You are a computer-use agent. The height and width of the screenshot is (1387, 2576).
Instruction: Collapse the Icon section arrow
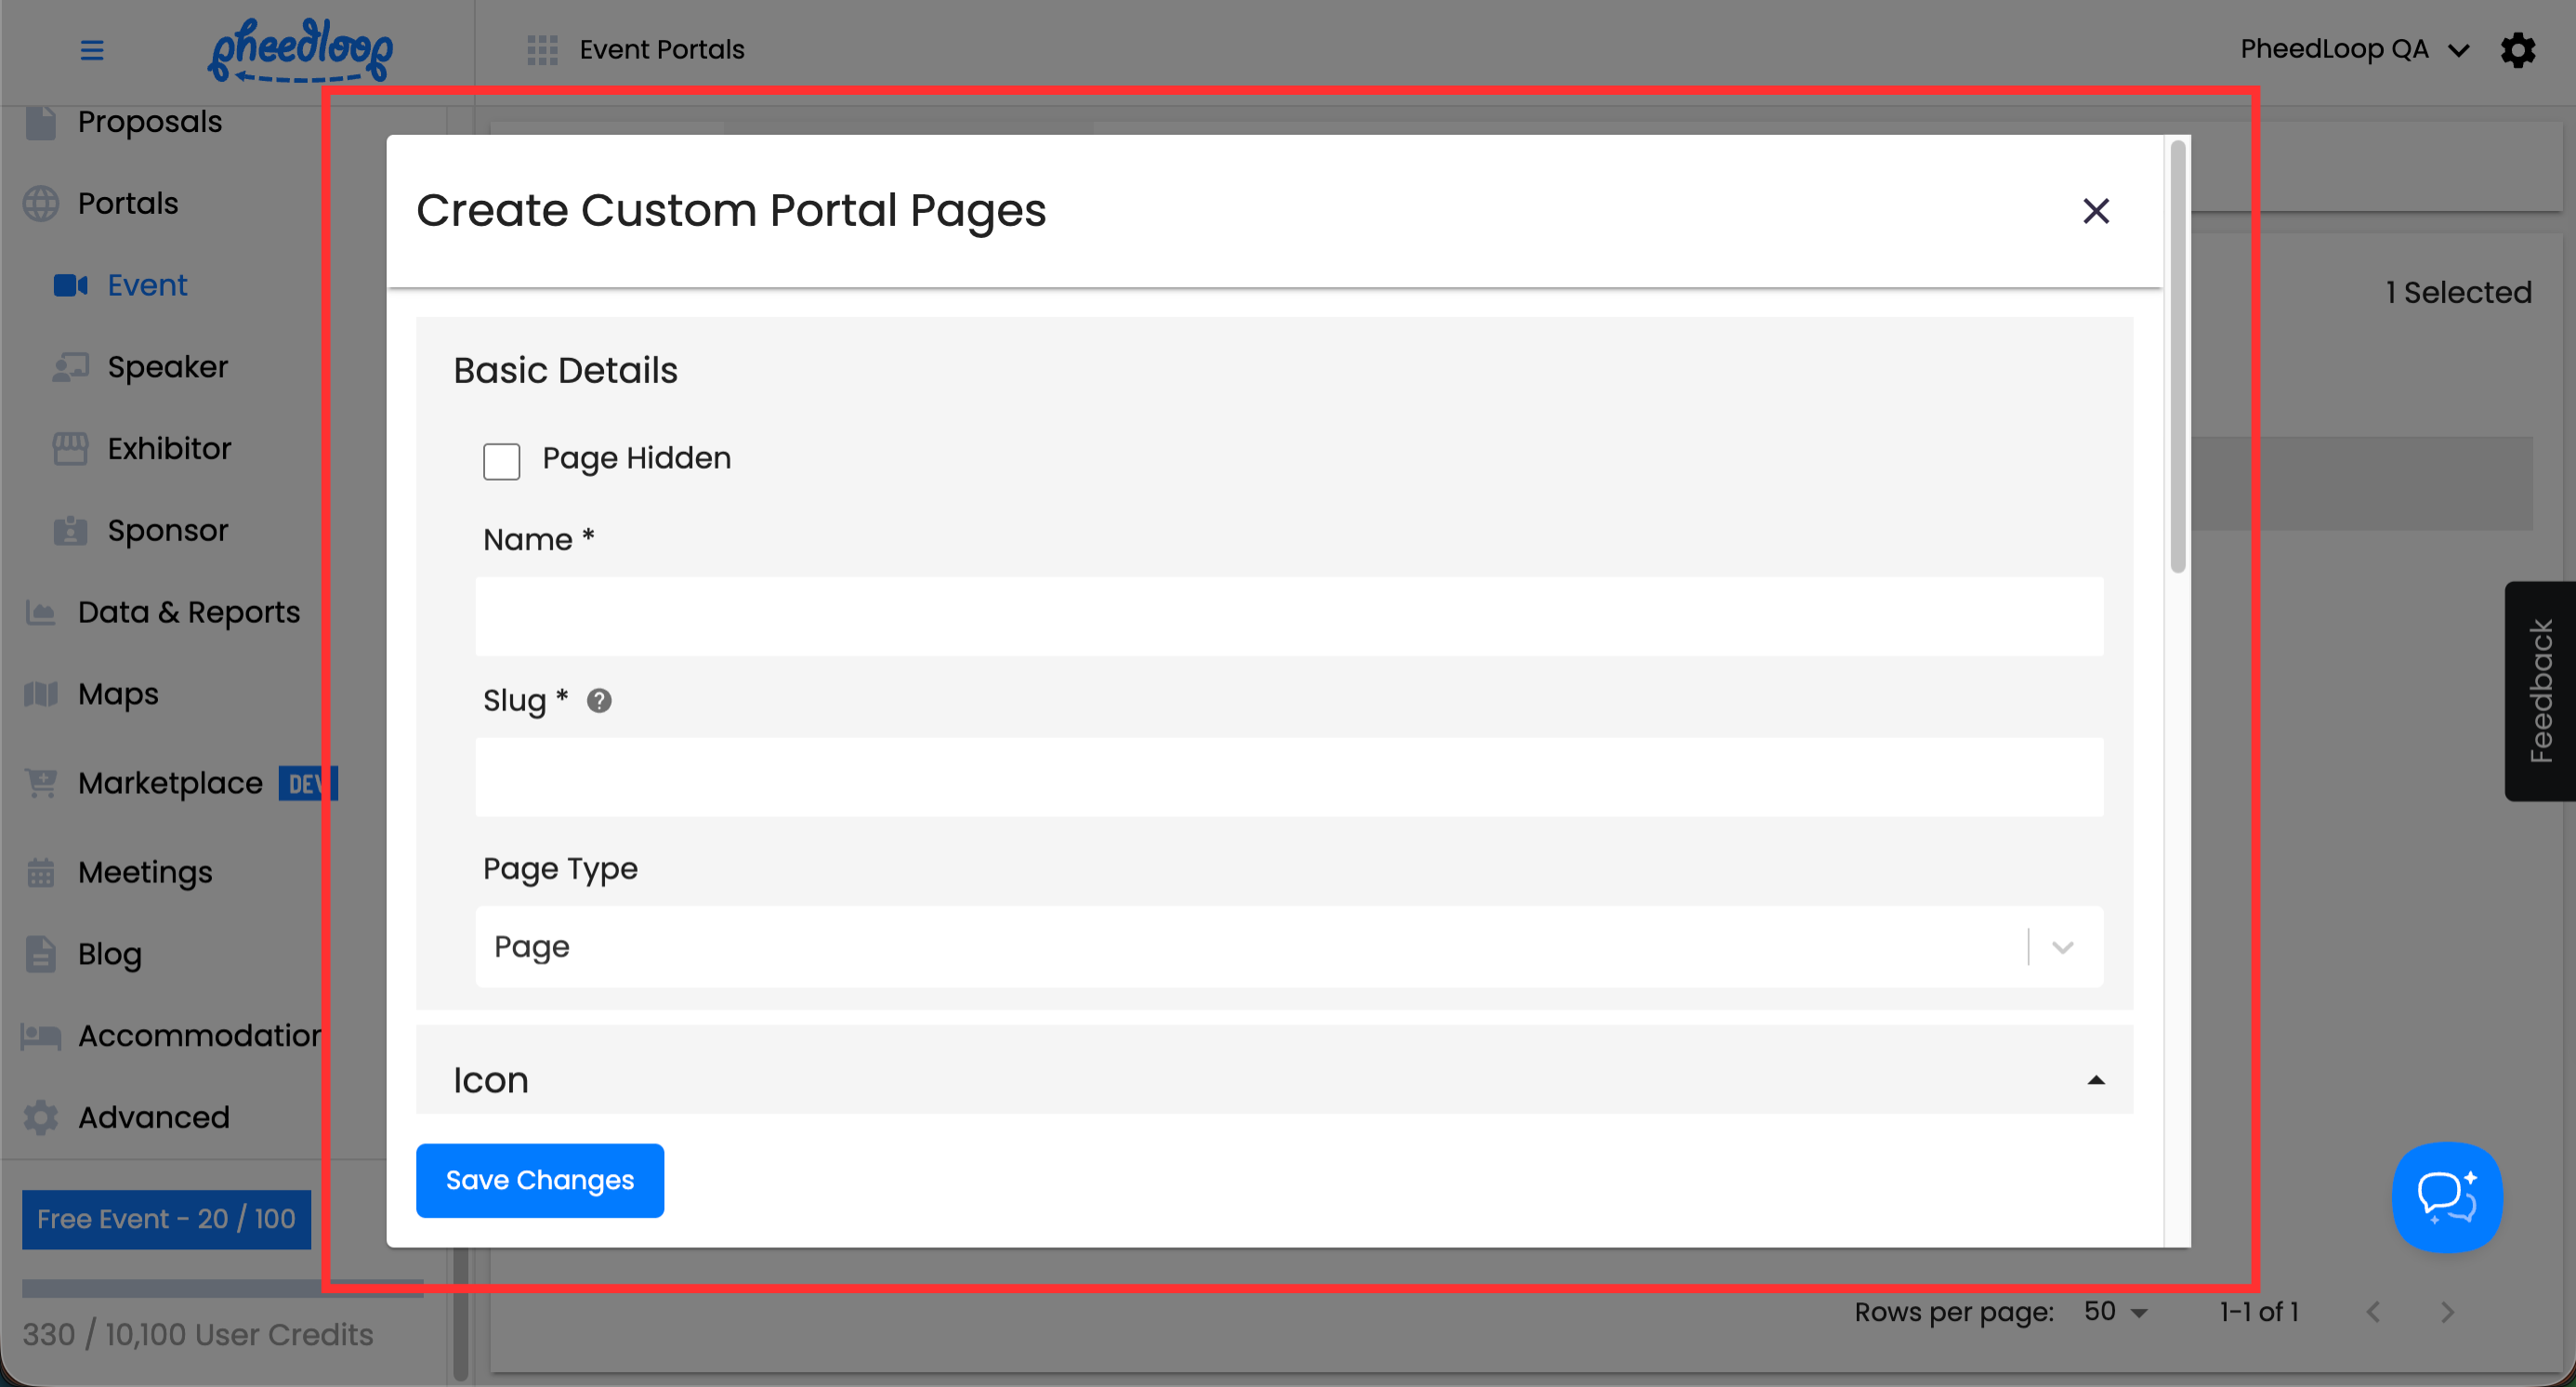coord(2095,1080)
